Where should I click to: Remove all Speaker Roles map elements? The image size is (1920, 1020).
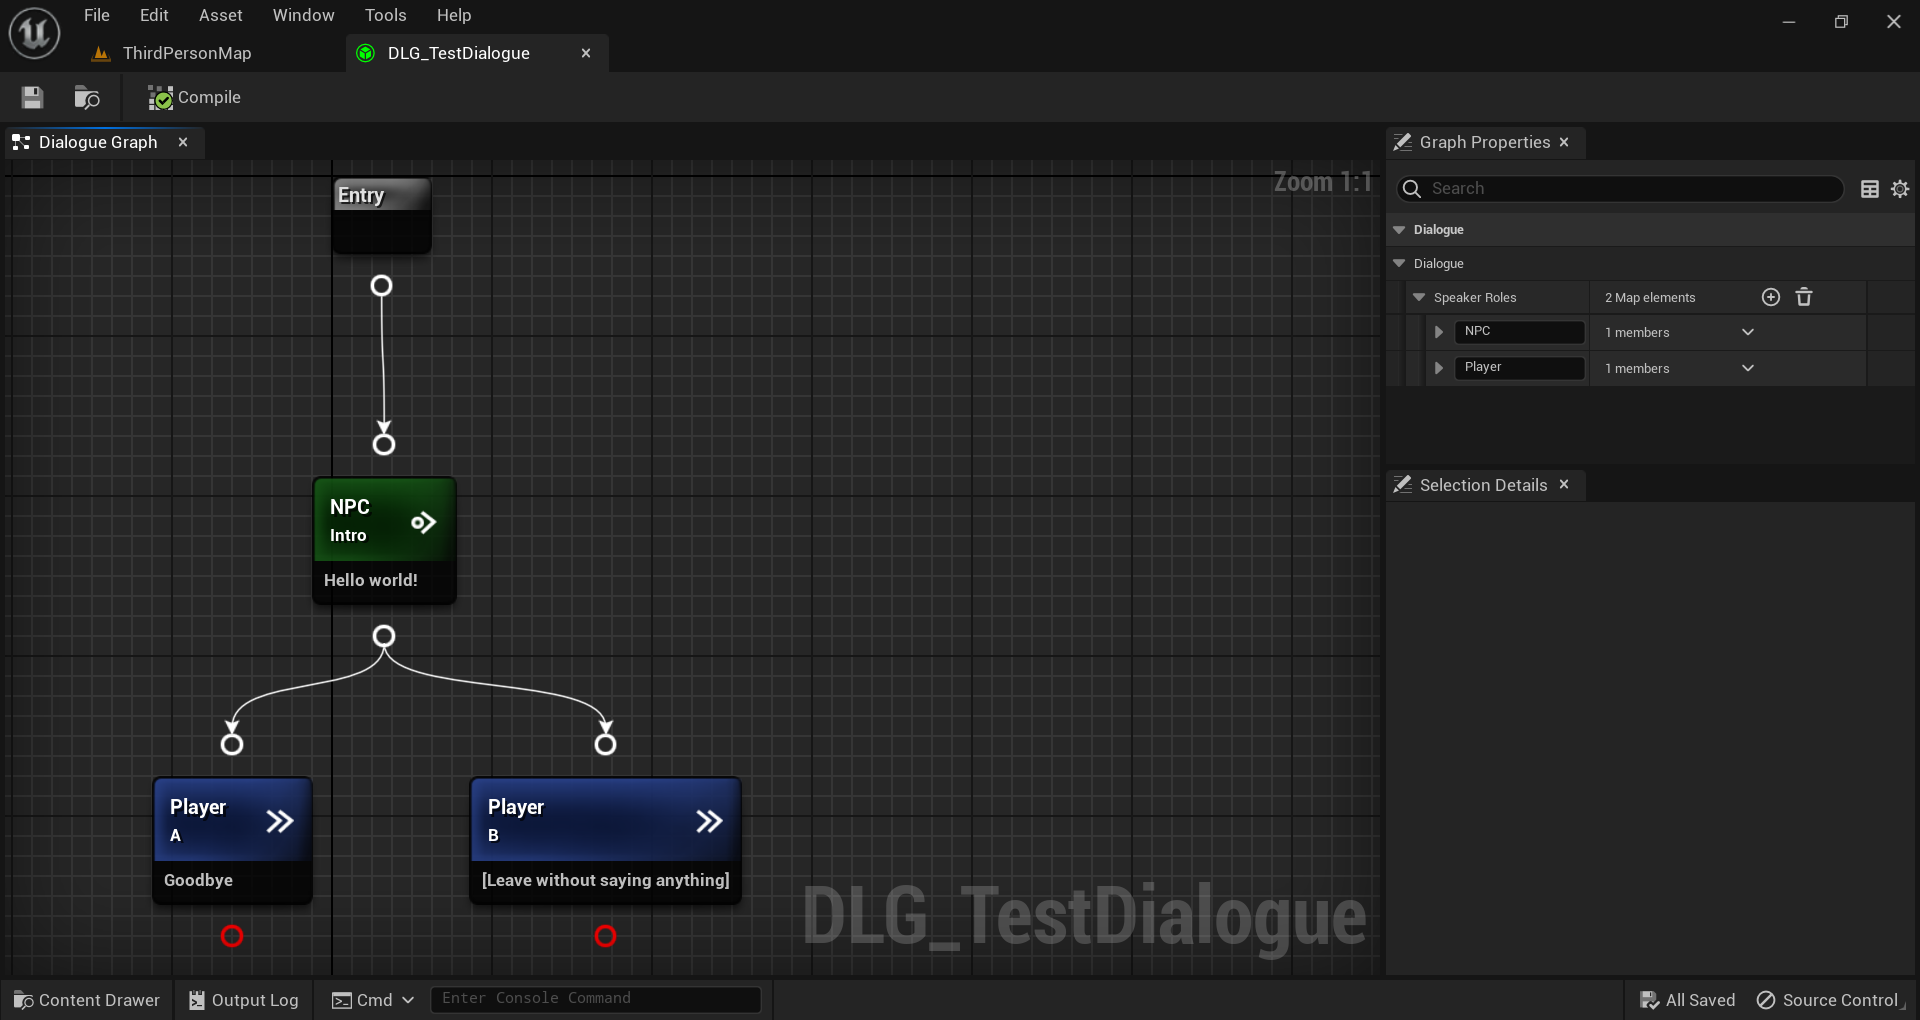tap(1804, 297)
